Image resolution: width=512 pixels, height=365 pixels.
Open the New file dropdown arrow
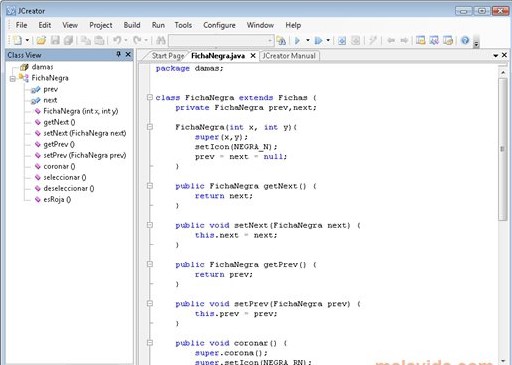27,41
